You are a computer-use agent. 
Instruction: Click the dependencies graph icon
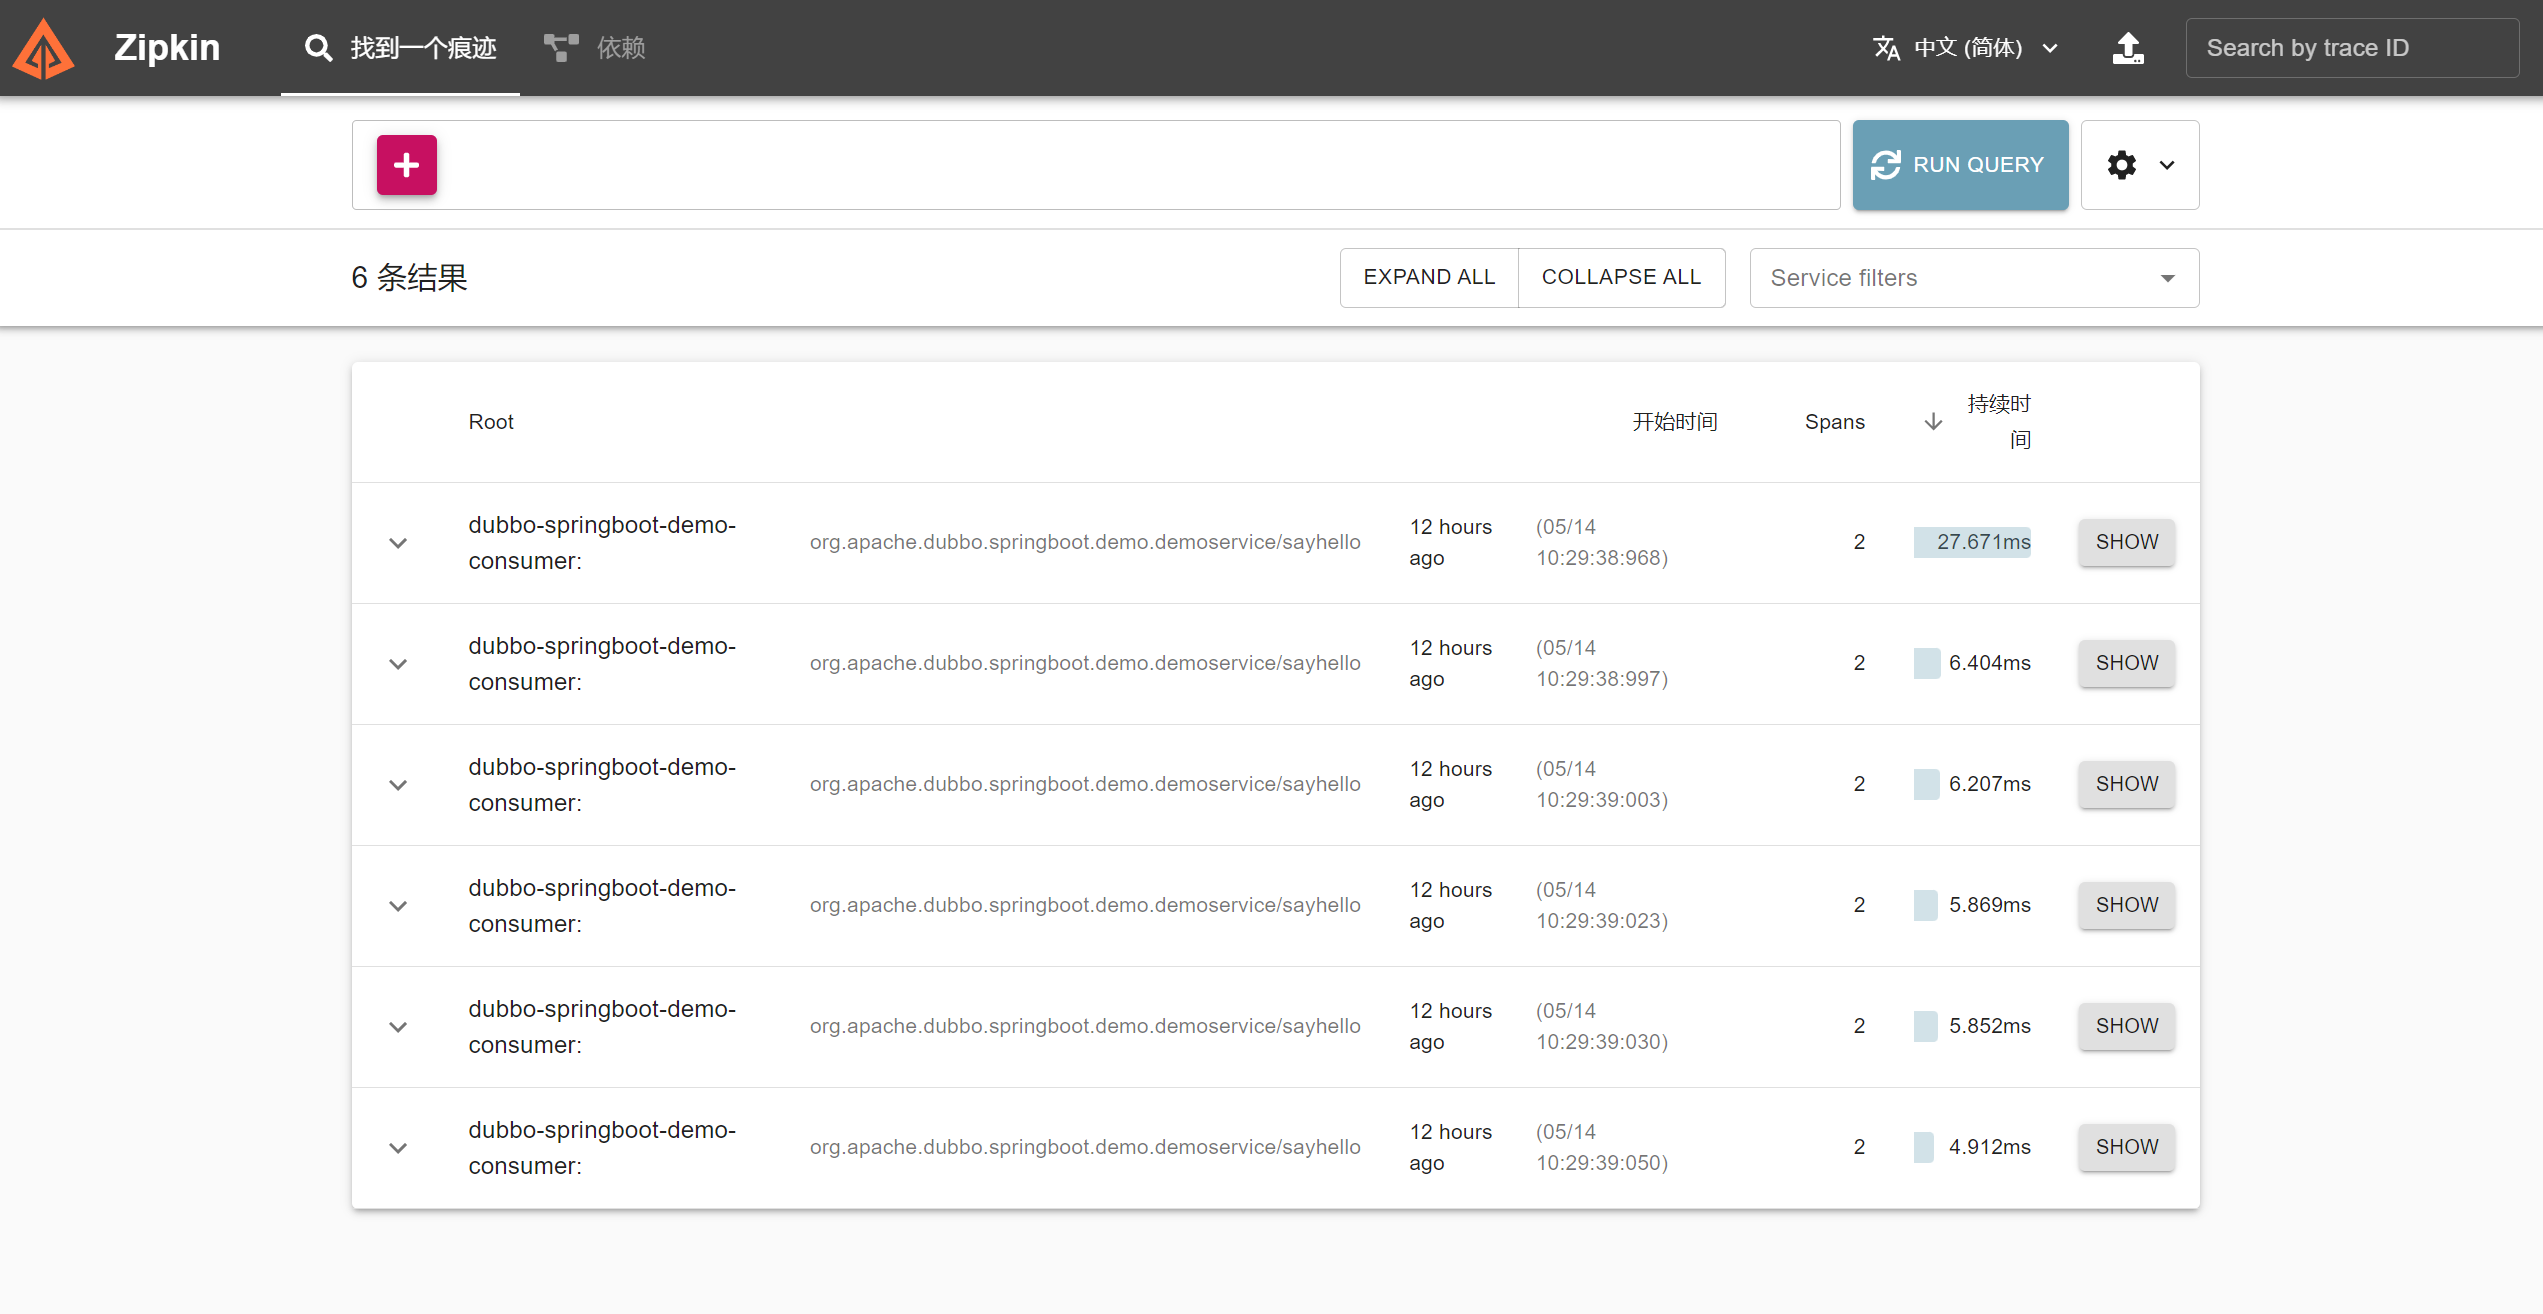(561, 48)
